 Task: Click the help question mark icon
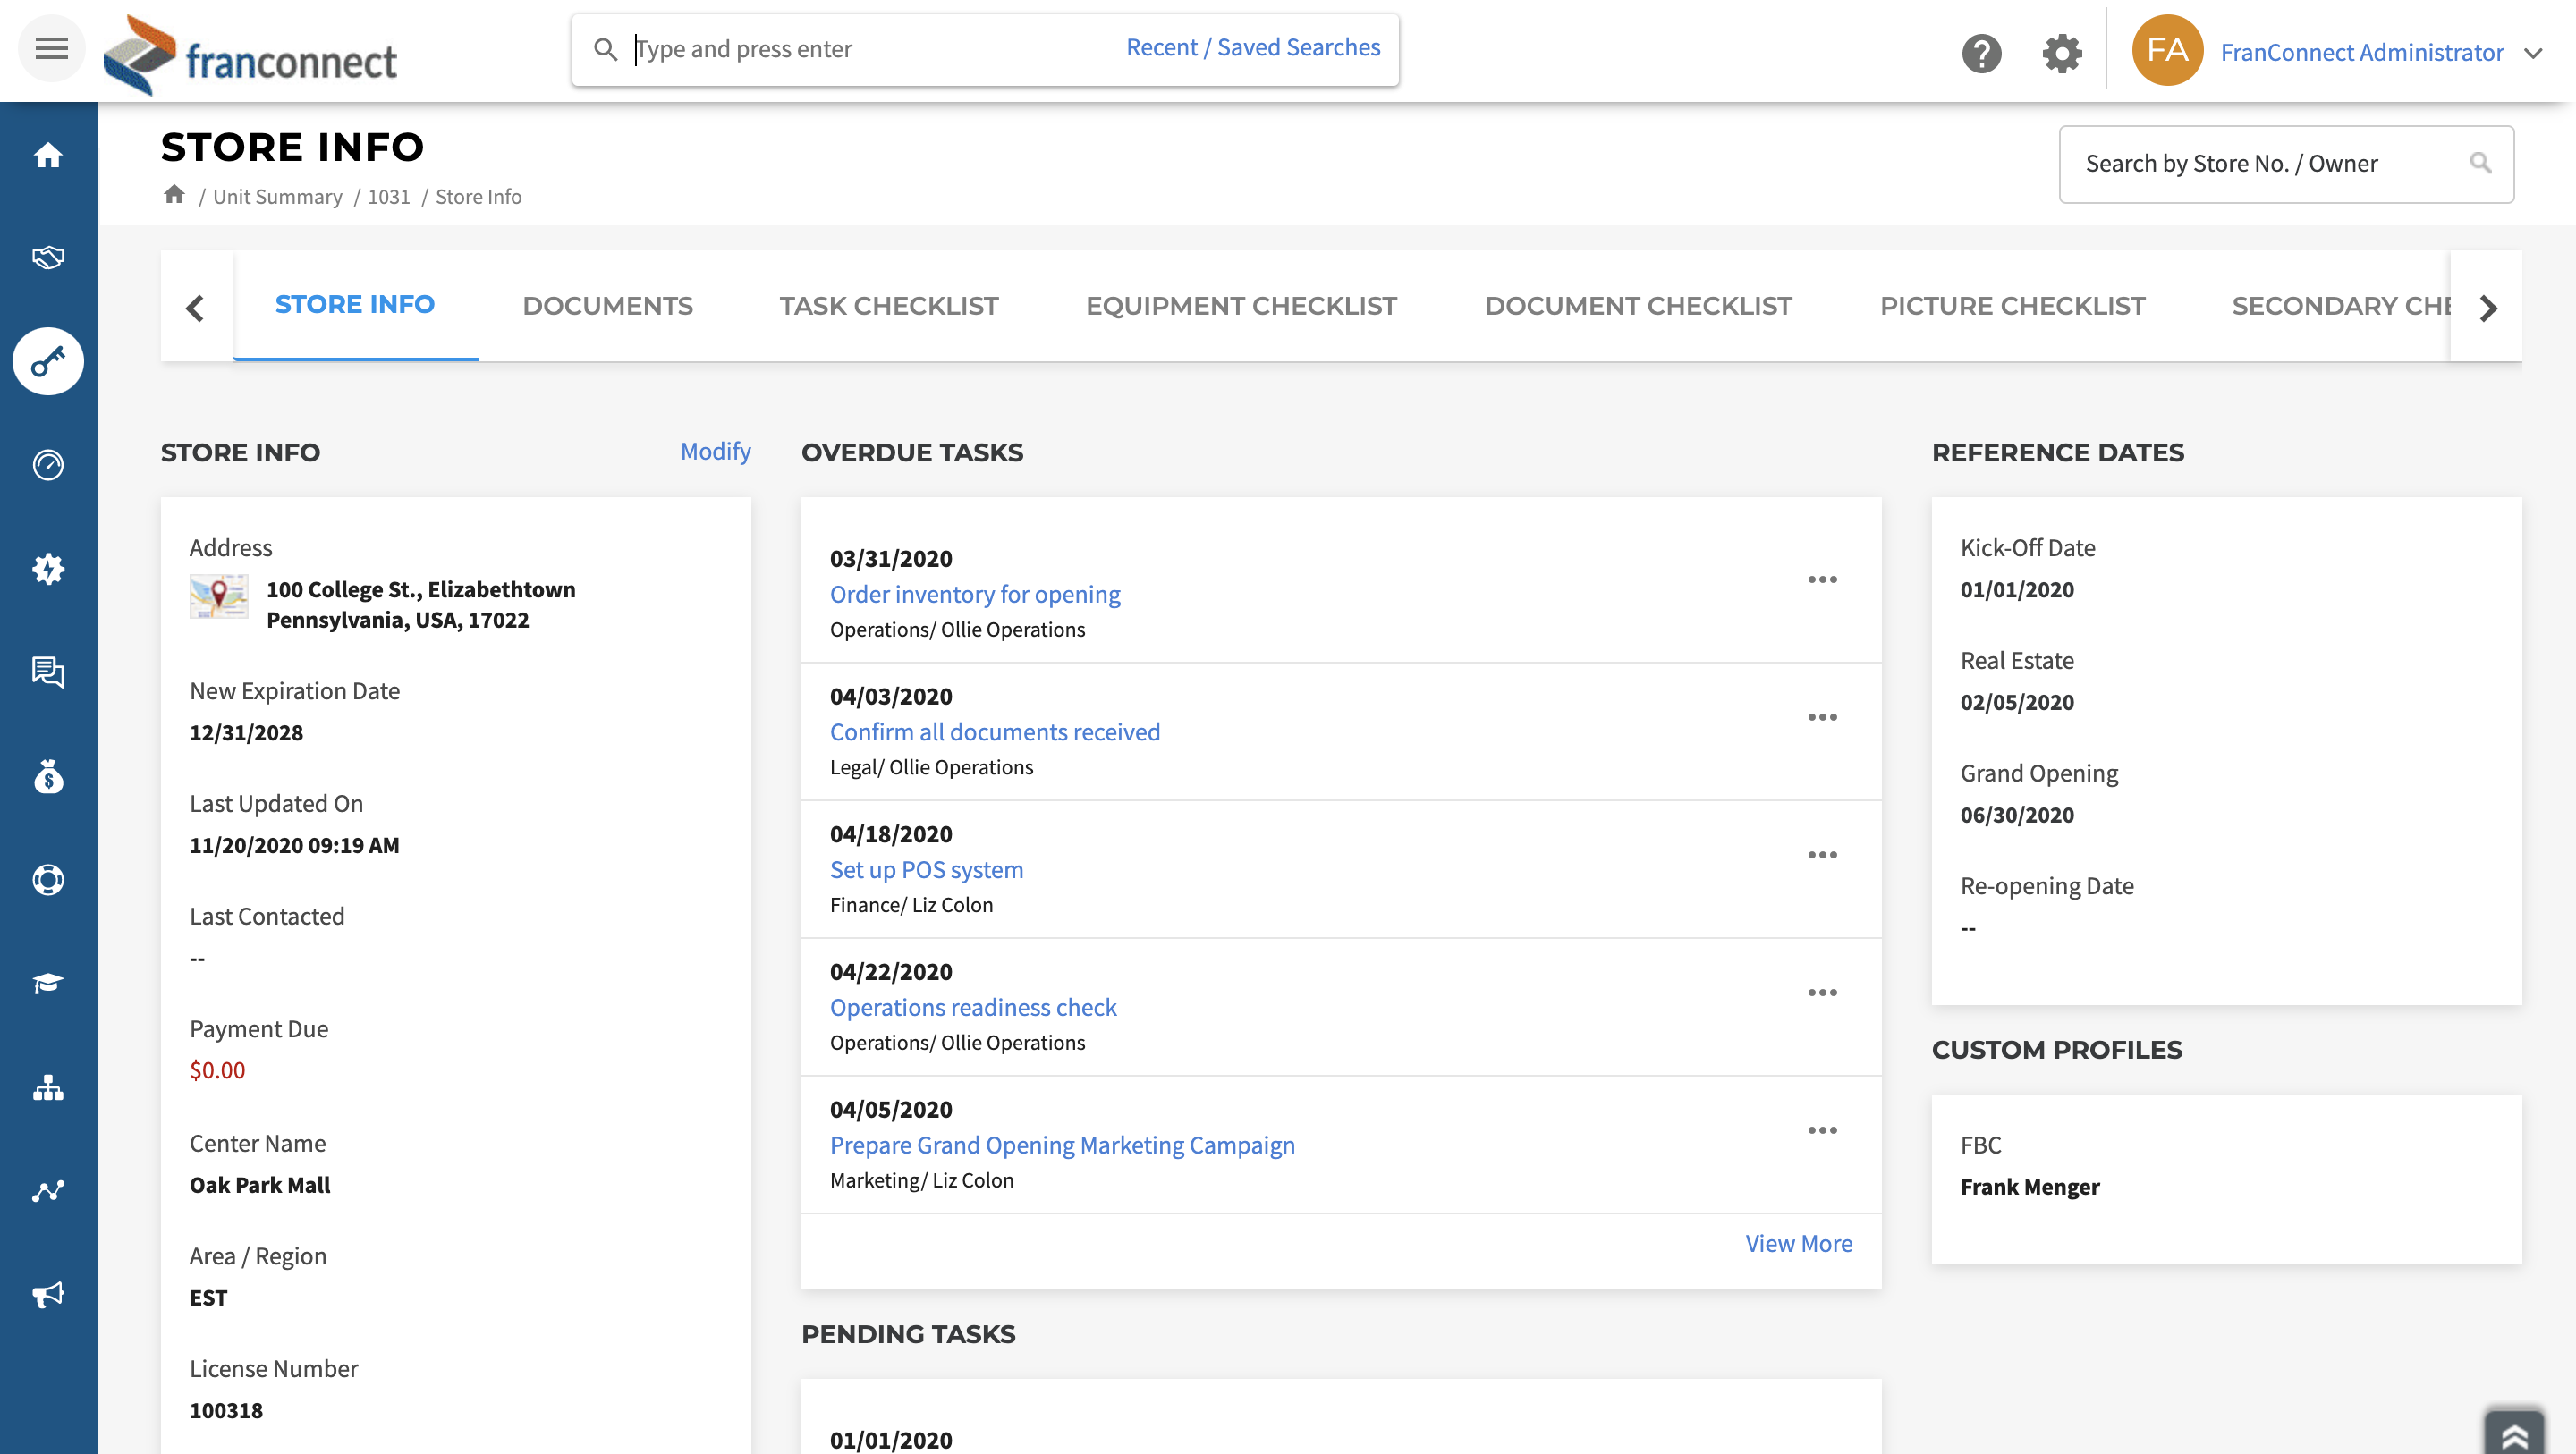(1983, 55)
